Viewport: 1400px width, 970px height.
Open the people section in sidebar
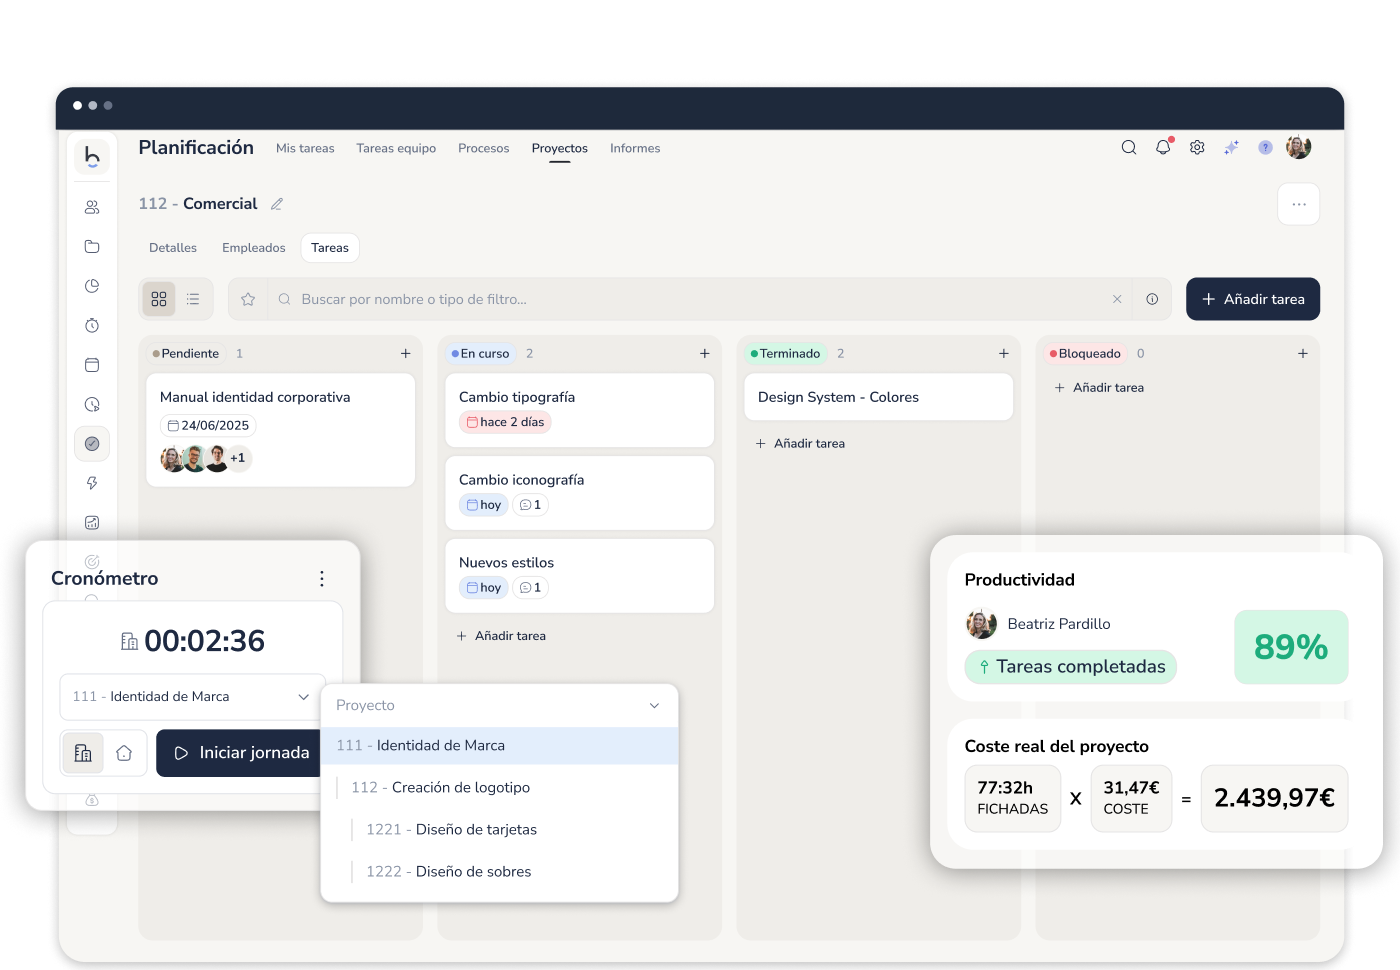[x=92, y=207]
